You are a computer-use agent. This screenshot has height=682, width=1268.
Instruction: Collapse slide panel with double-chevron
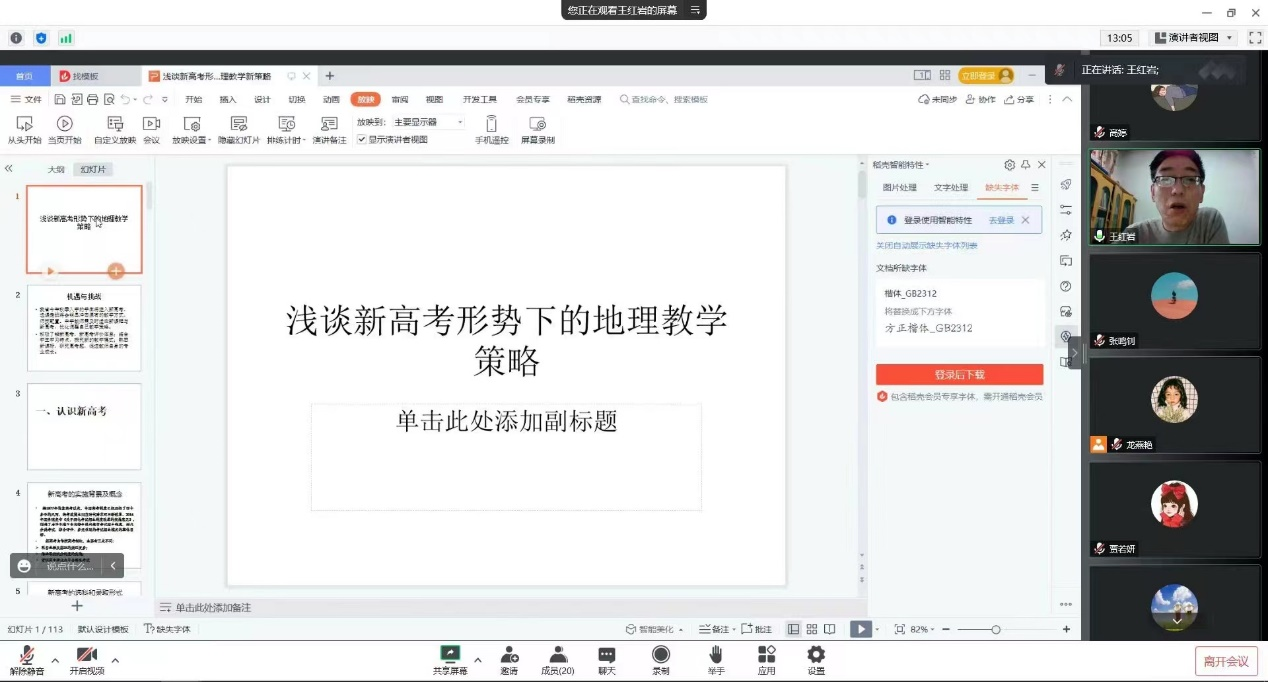[x=9, y=169]
